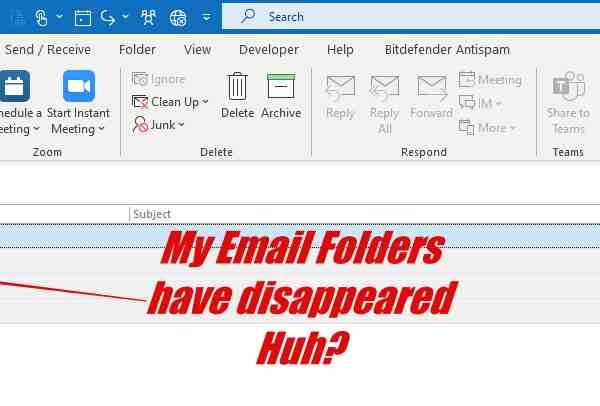
Task: Click the Search input box
Action: 411,17
